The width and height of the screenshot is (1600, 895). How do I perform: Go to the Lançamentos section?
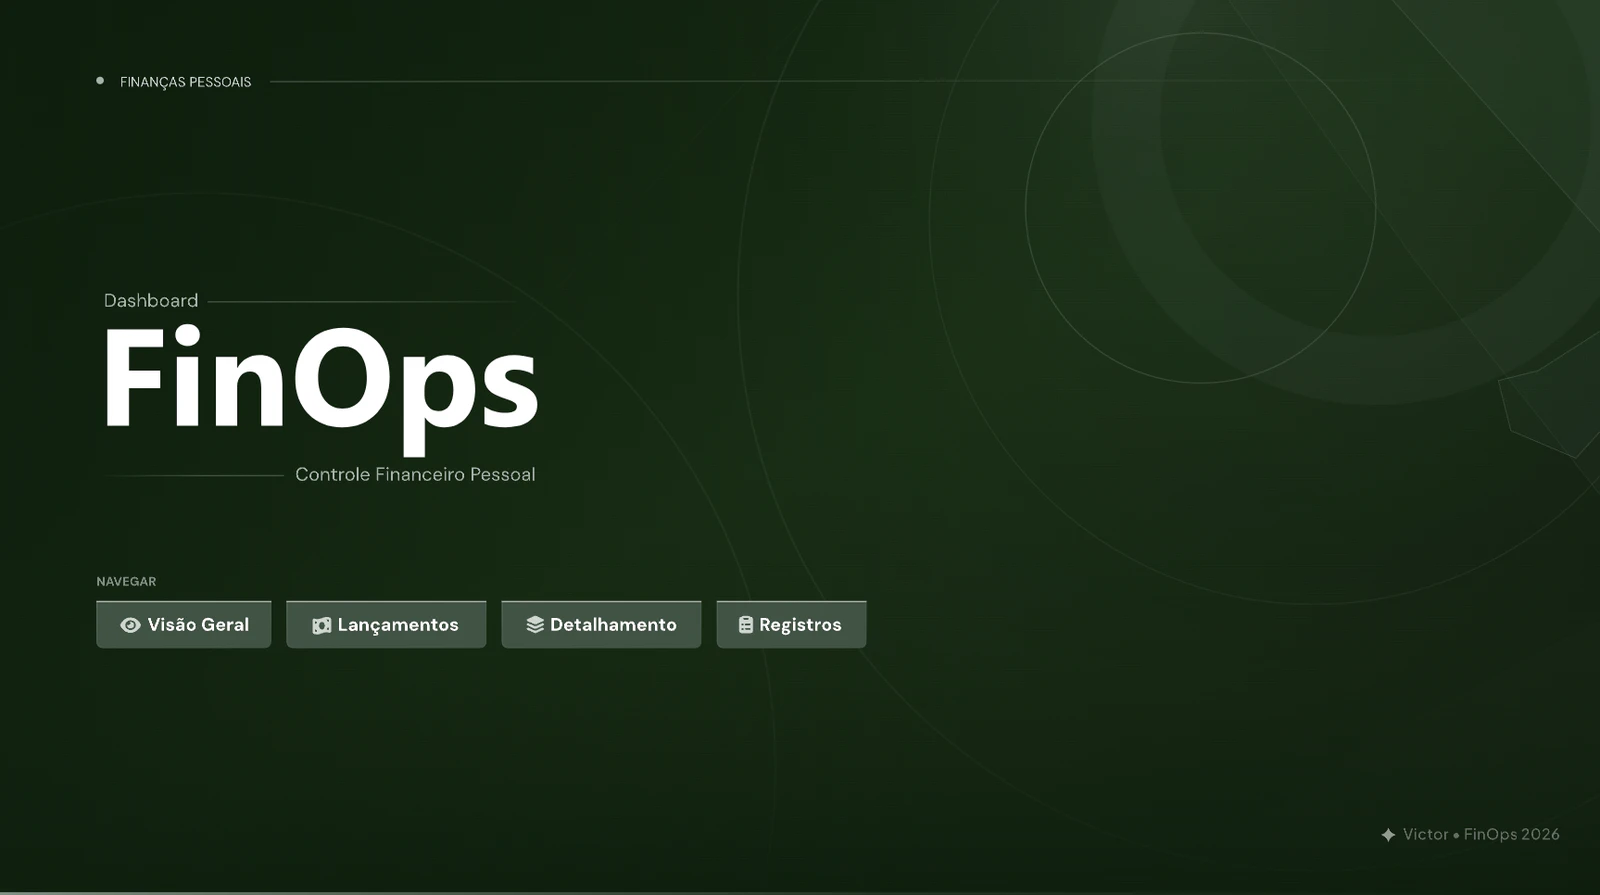(386, 624)
